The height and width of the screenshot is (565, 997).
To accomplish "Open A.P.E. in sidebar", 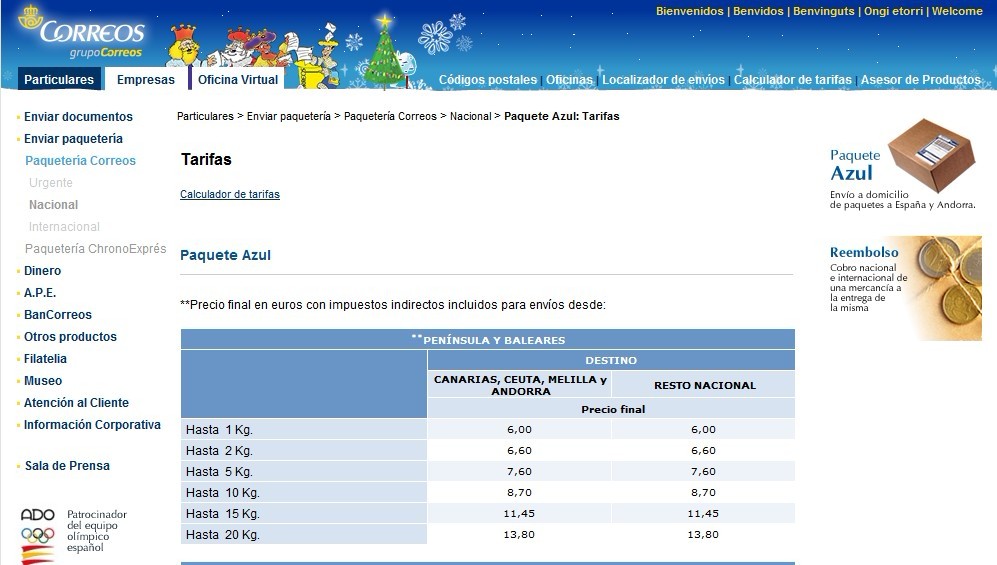I will [x=40, y=293].
